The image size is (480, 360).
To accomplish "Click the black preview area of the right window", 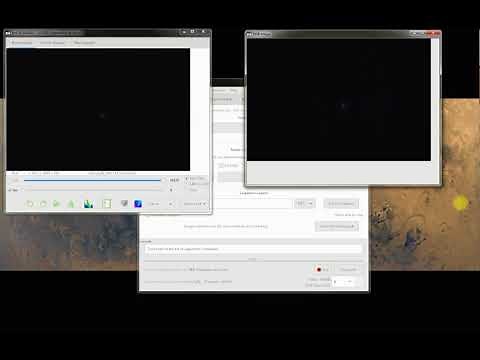I will pos(339,100).
